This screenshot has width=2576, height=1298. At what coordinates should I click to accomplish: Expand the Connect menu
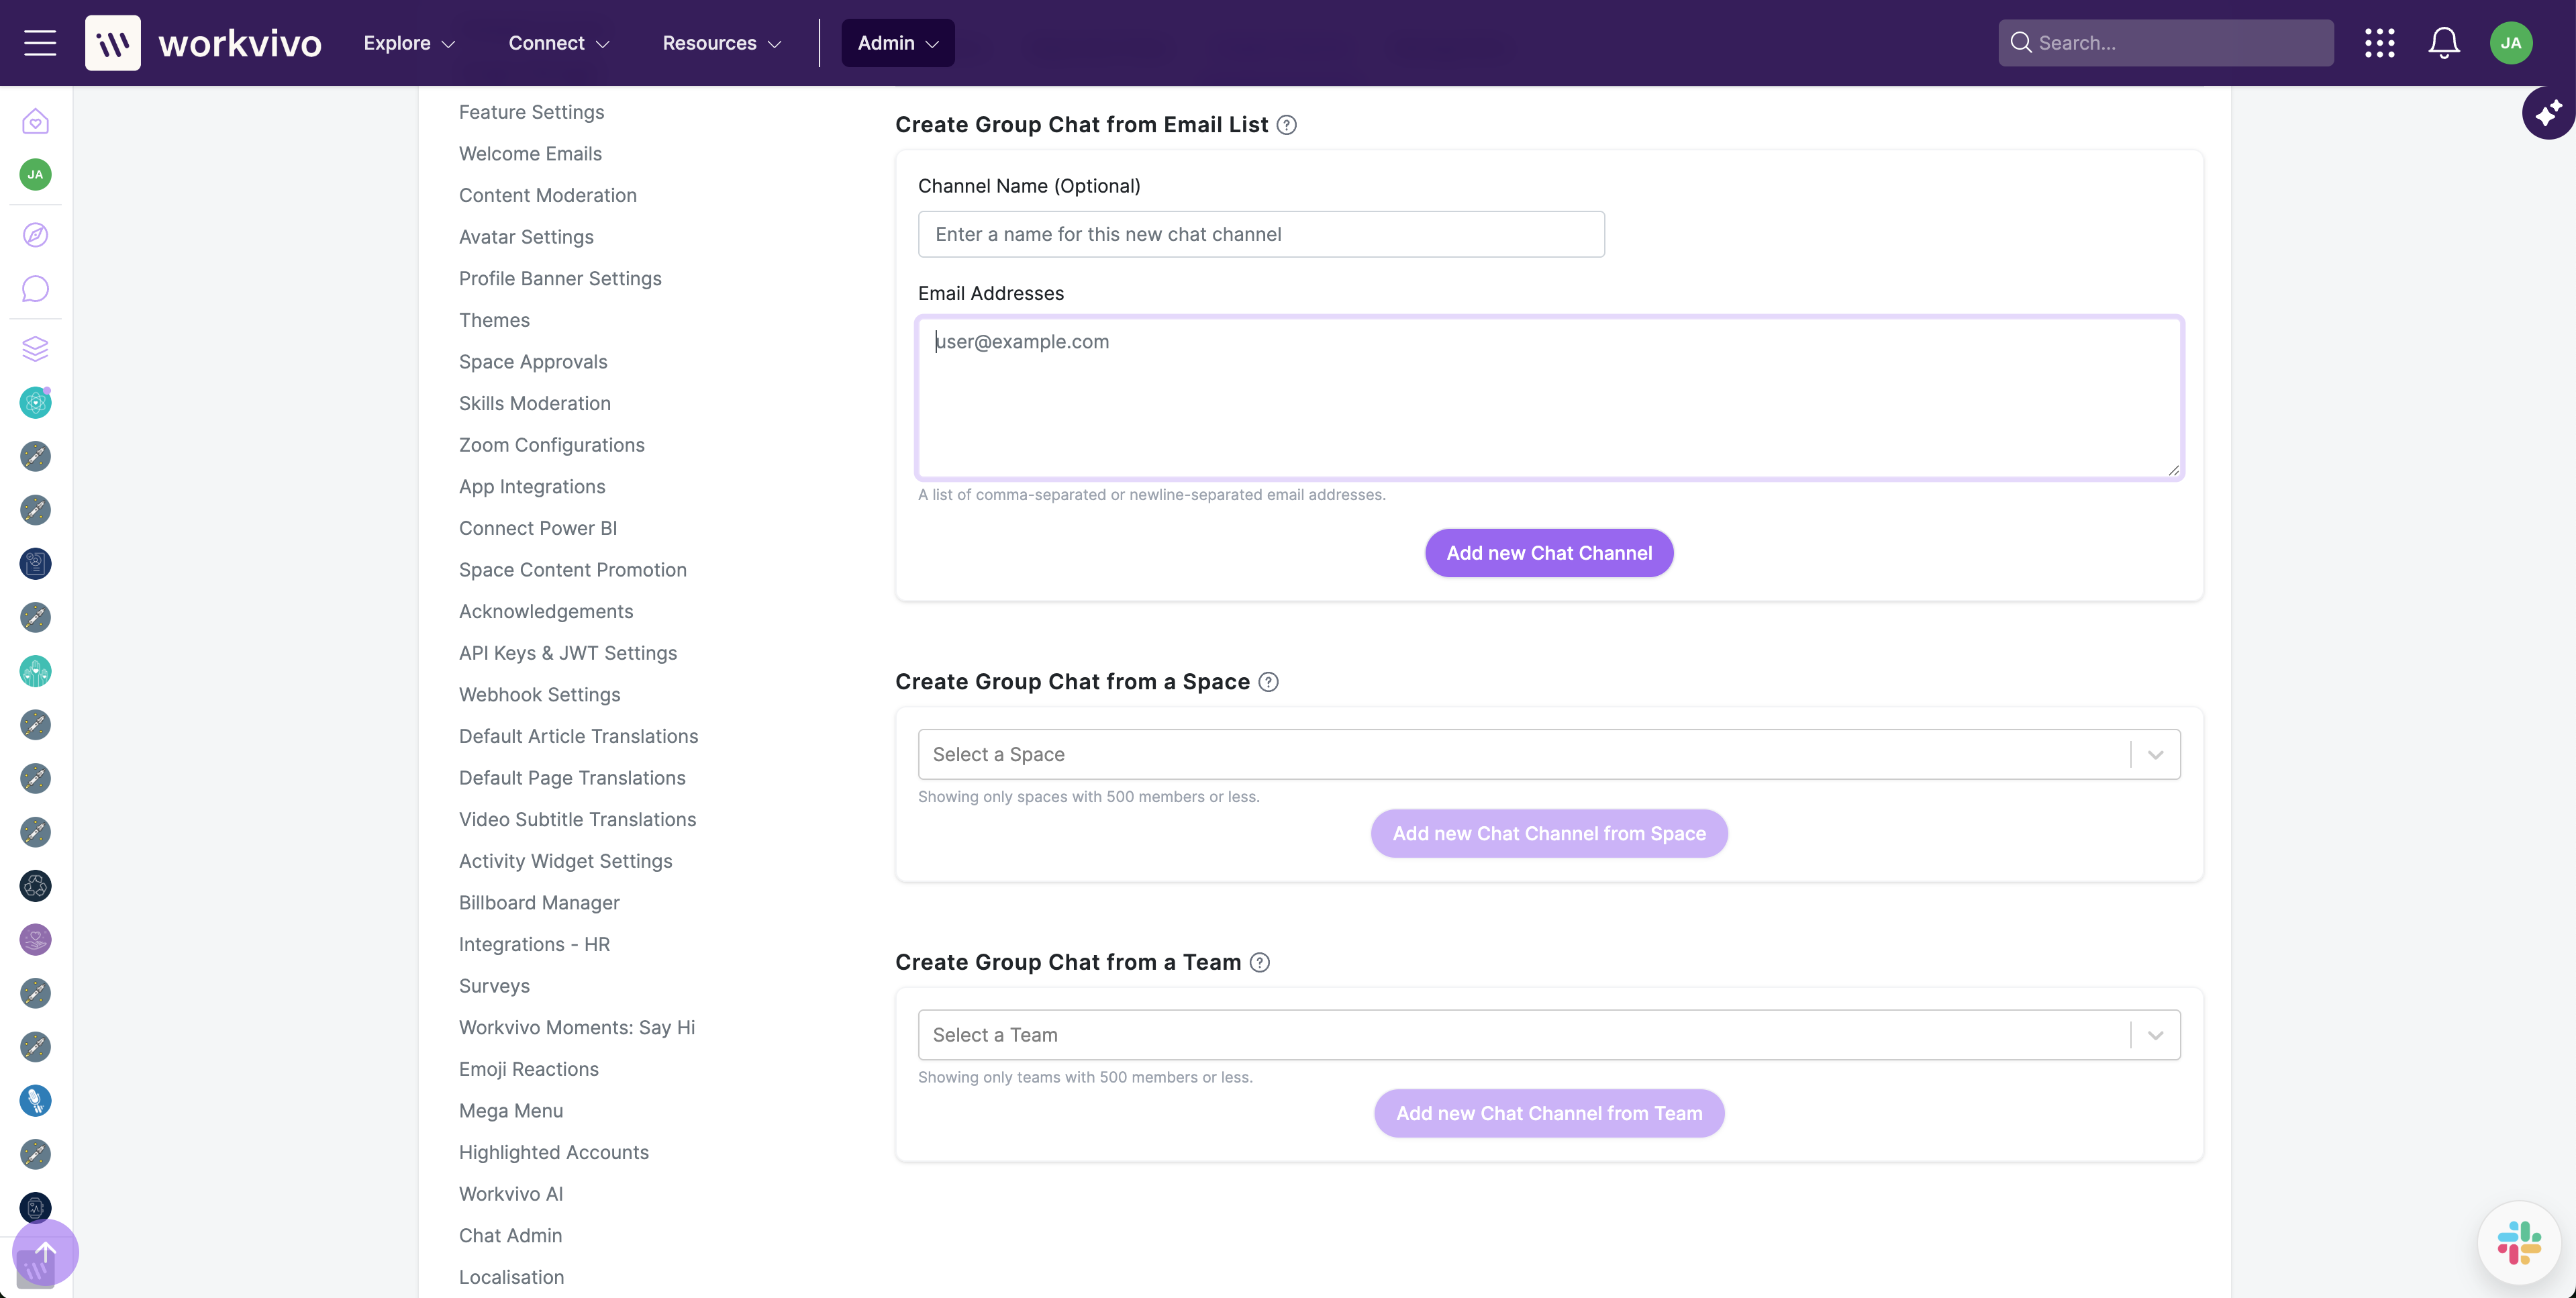559,43
